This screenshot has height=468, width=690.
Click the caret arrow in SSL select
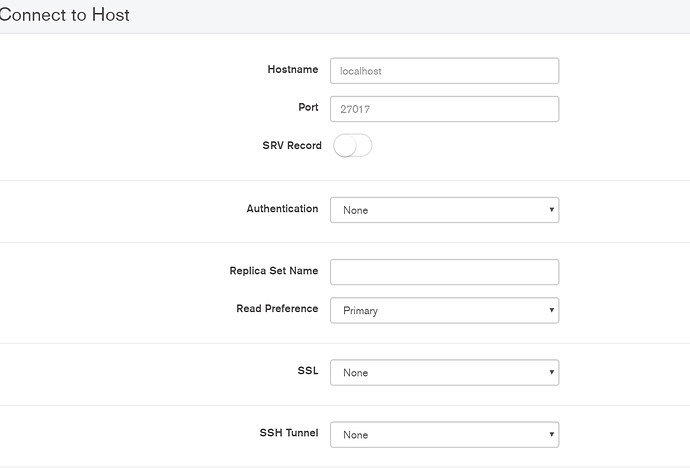[551, 372]
